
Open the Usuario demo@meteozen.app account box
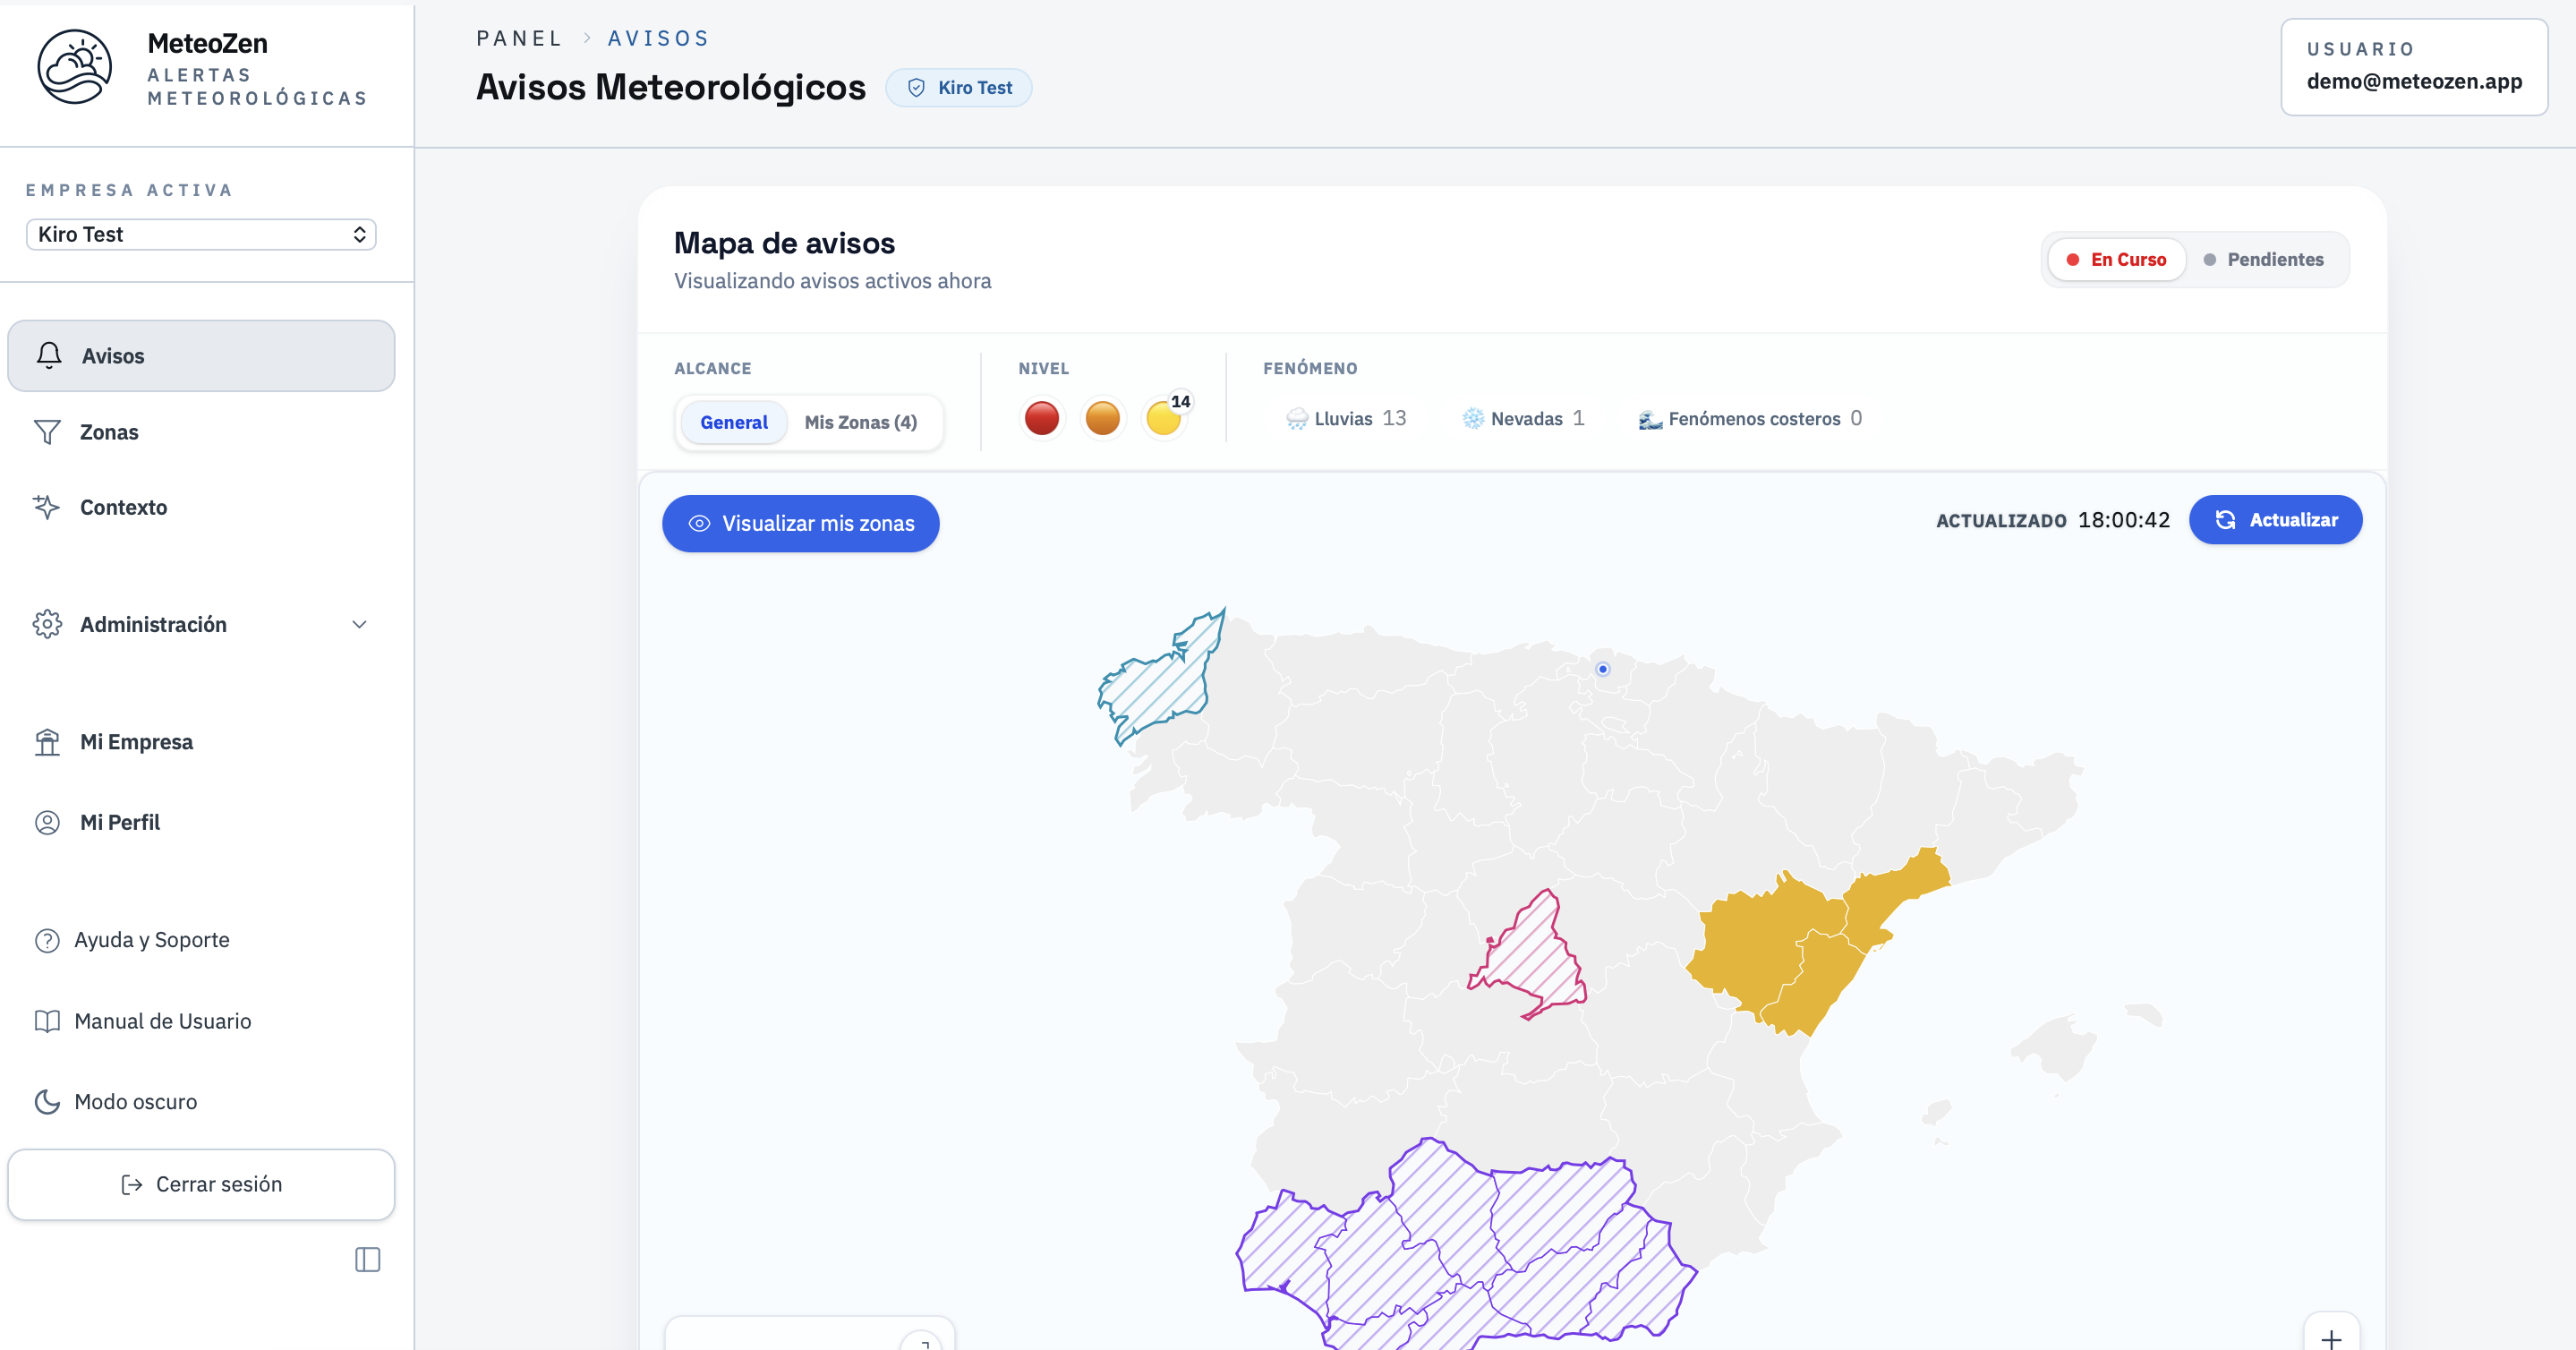click(2413, 66)
